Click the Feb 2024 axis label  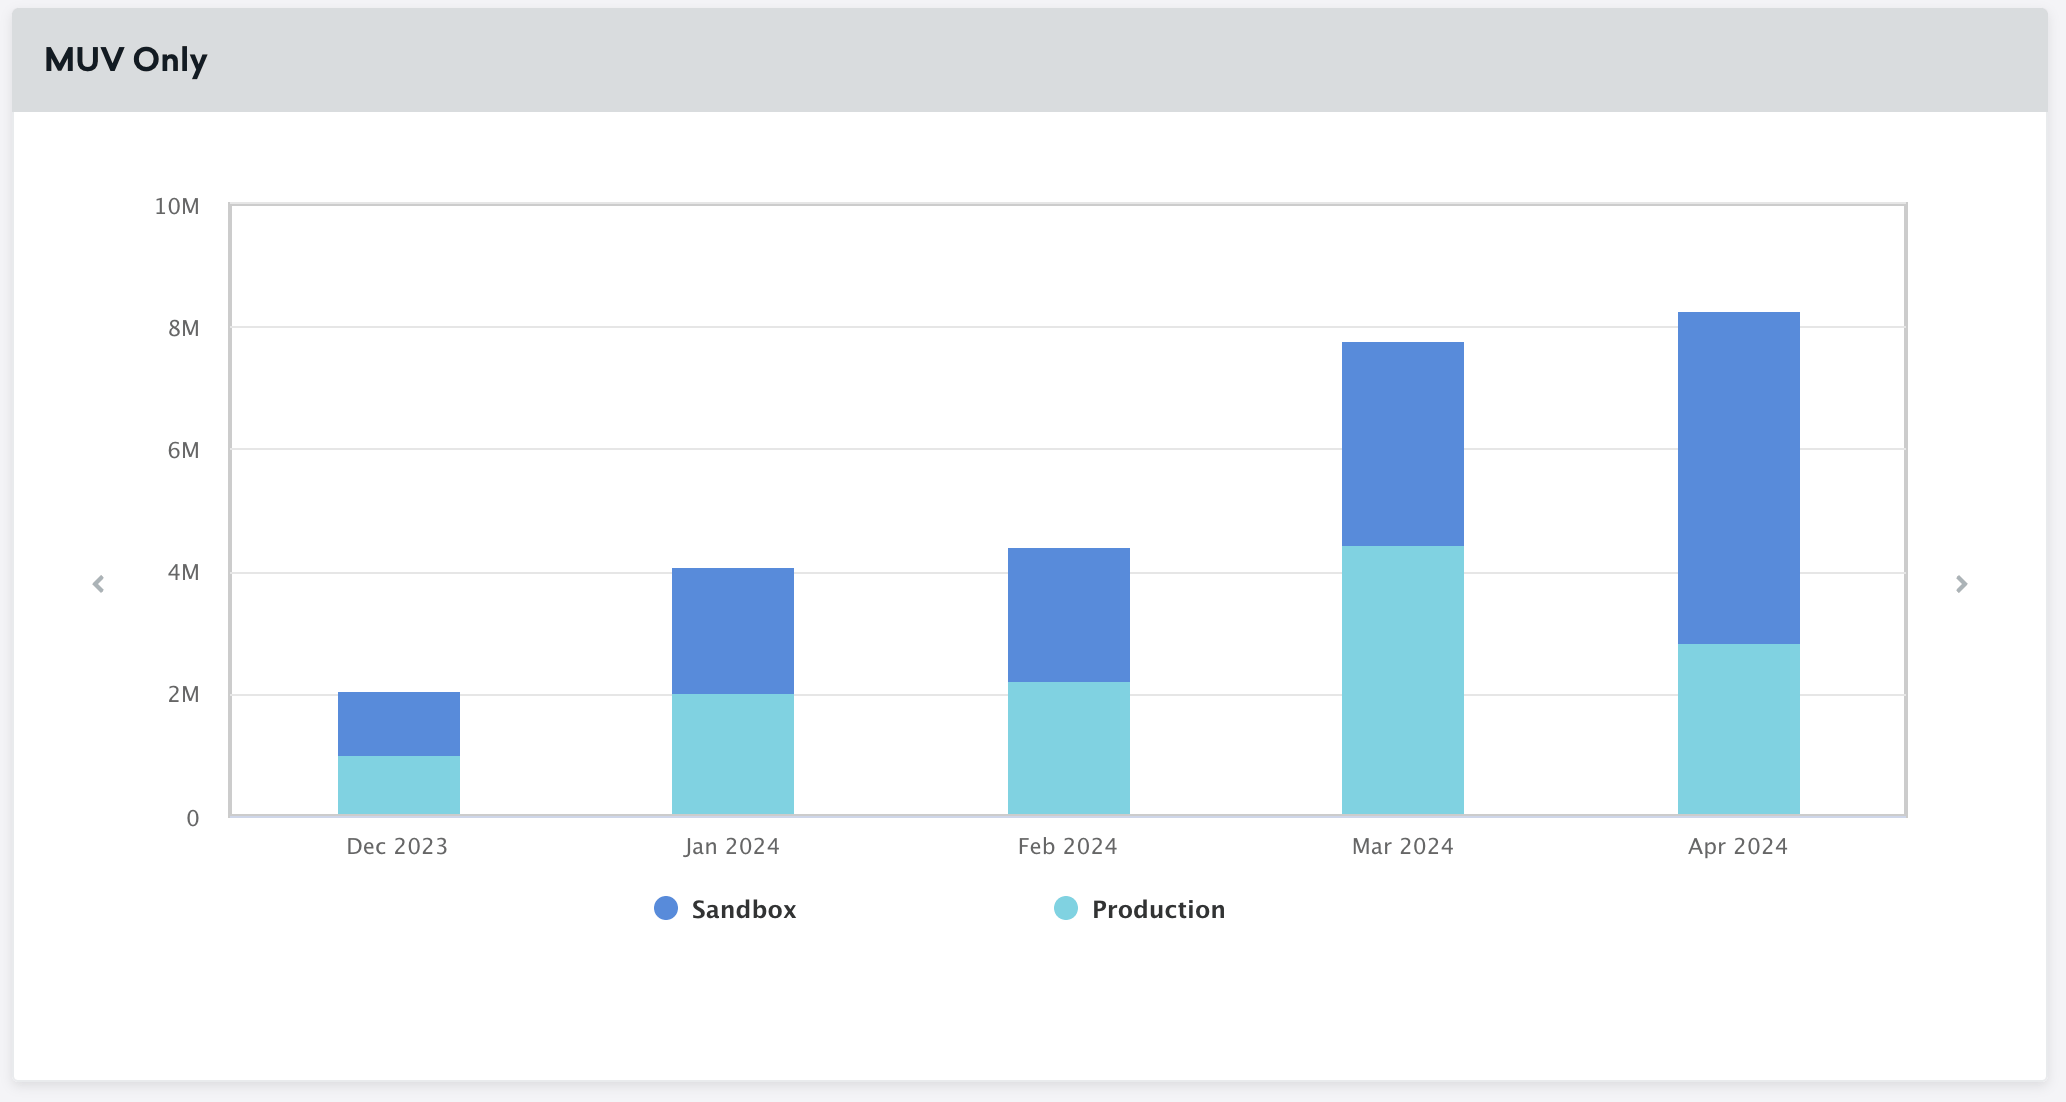pos(1068,846)
